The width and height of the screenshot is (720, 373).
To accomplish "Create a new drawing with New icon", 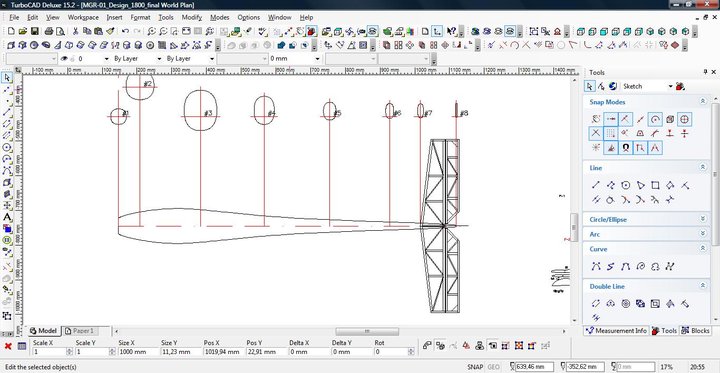I will tap(11, 31).
